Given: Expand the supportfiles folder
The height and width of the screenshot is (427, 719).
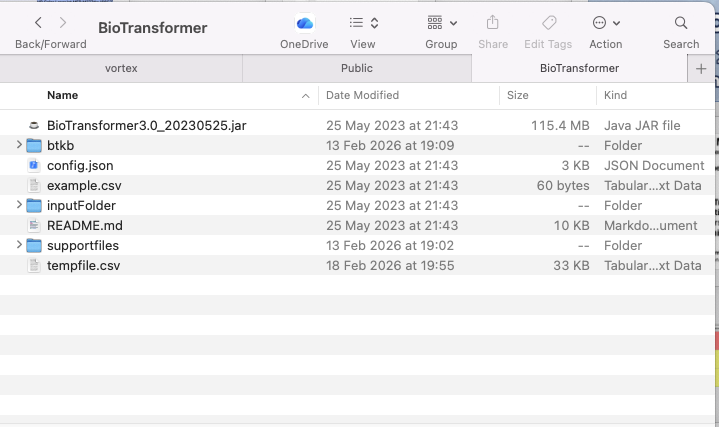Looking at the screenshot, I should (x=19, y=245).
